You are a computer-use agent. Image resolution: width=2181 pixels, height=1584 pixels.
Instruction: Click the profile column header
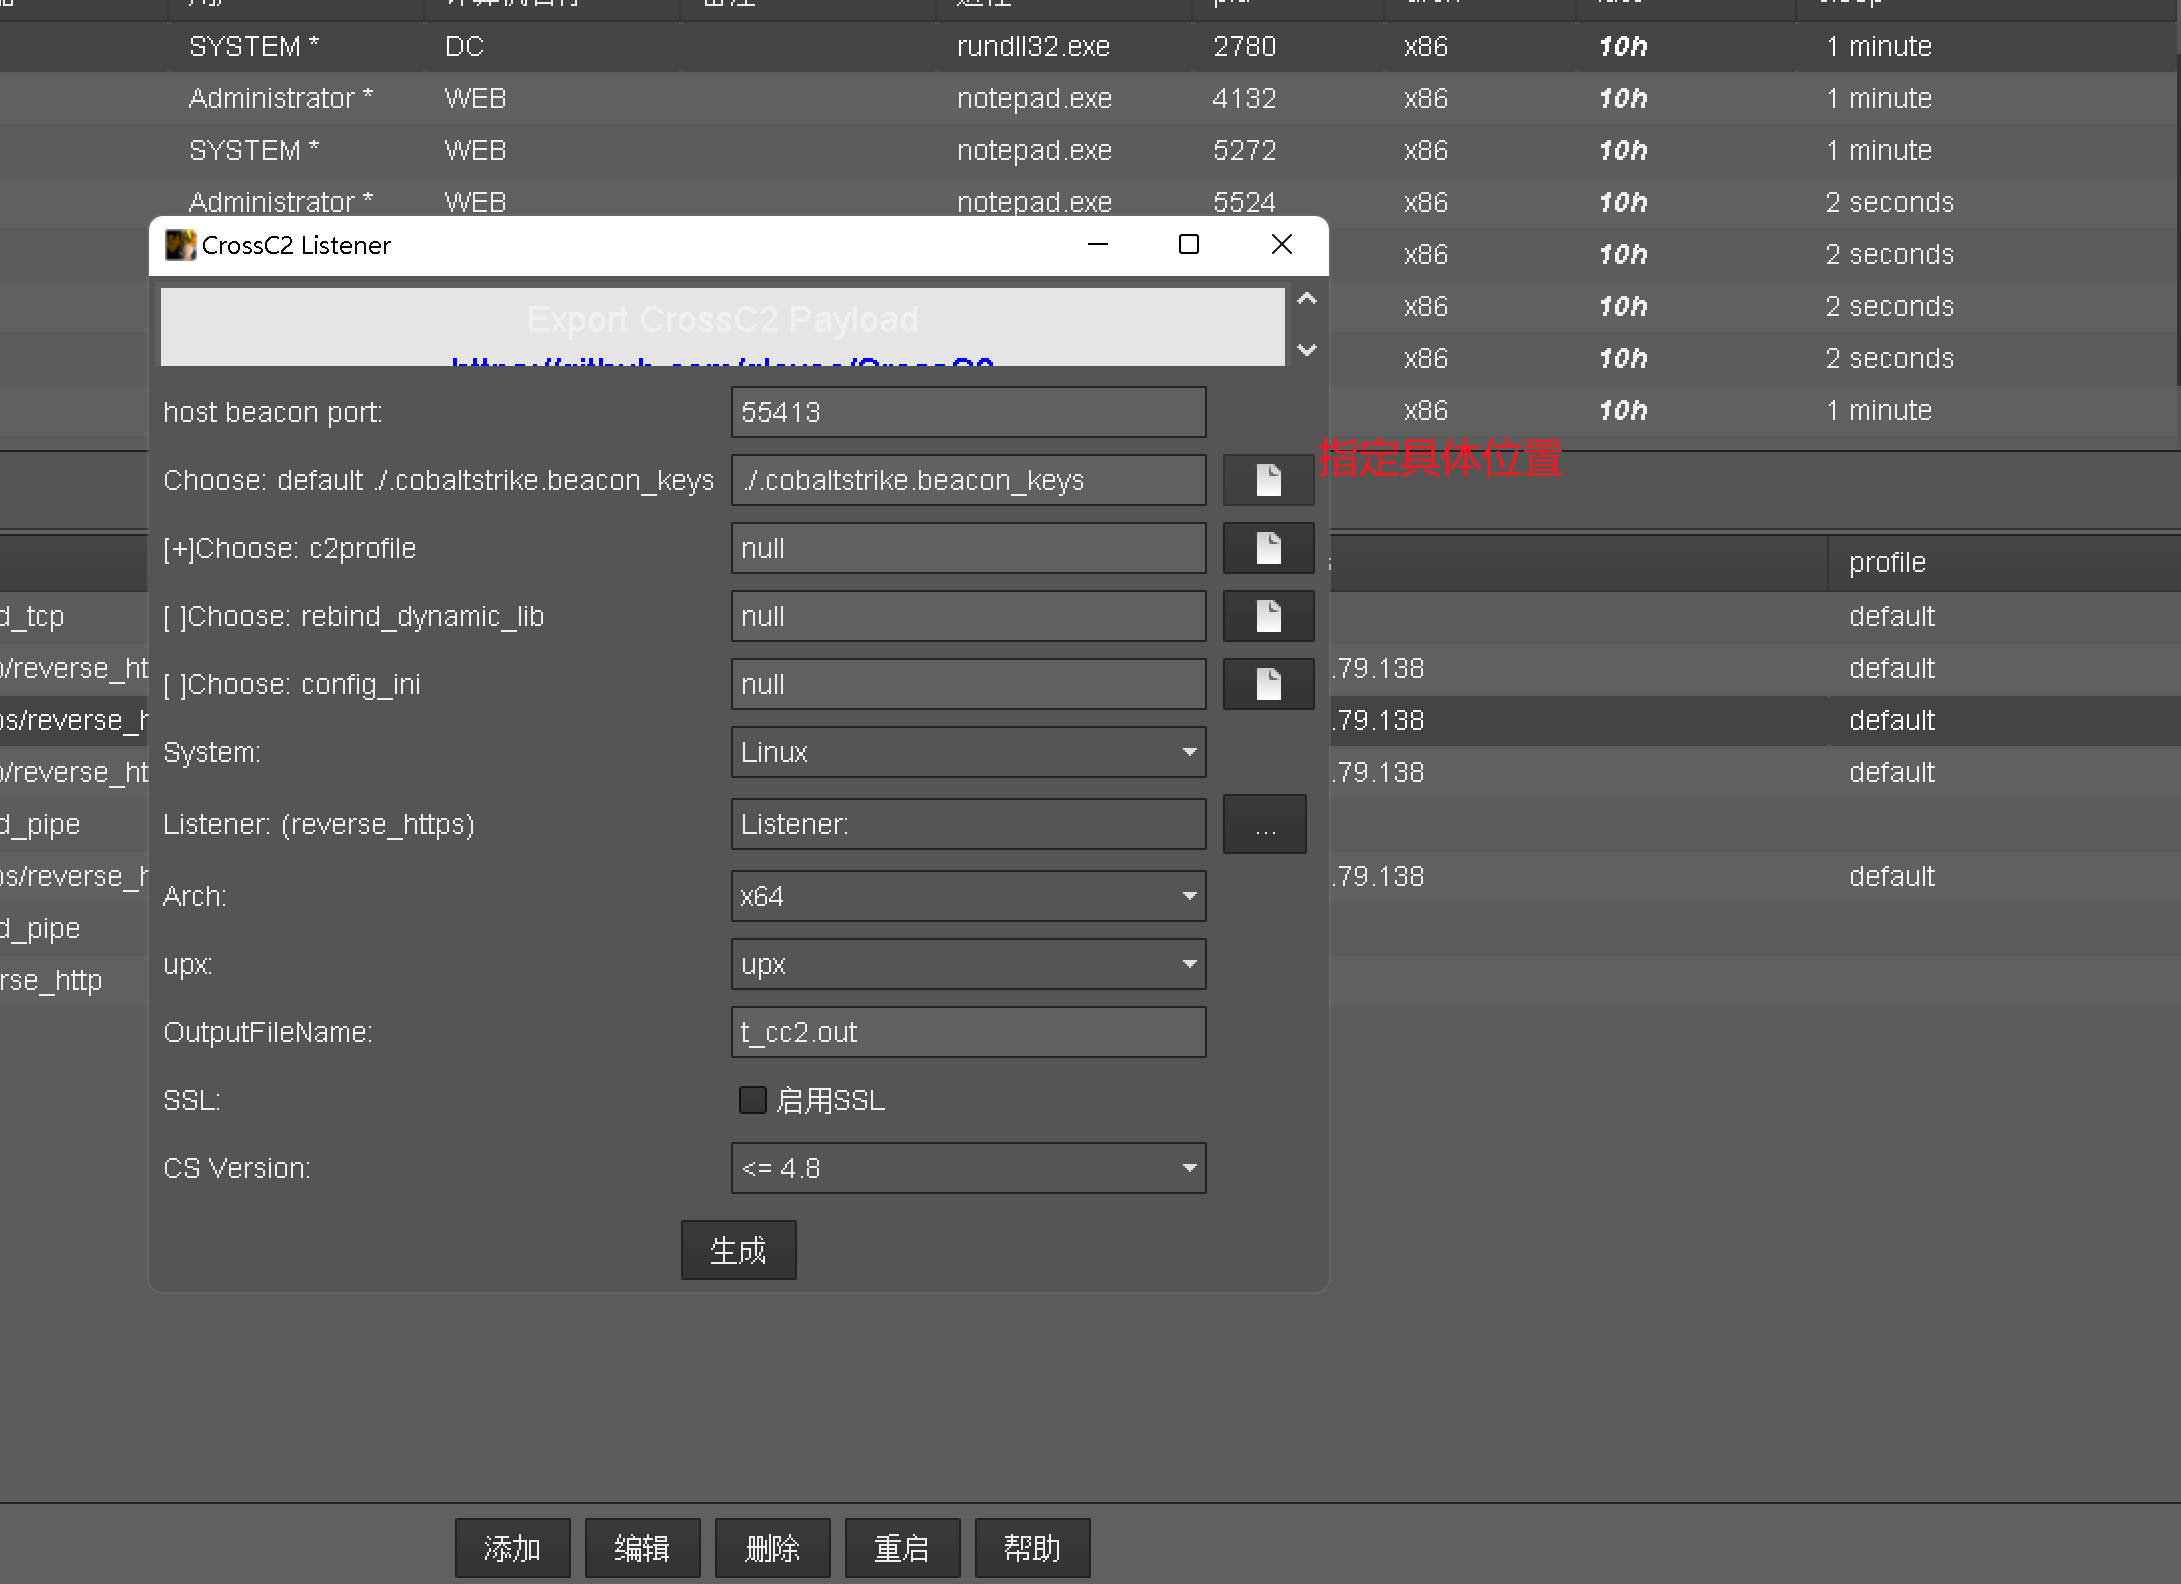click(x=1886, y=562)
